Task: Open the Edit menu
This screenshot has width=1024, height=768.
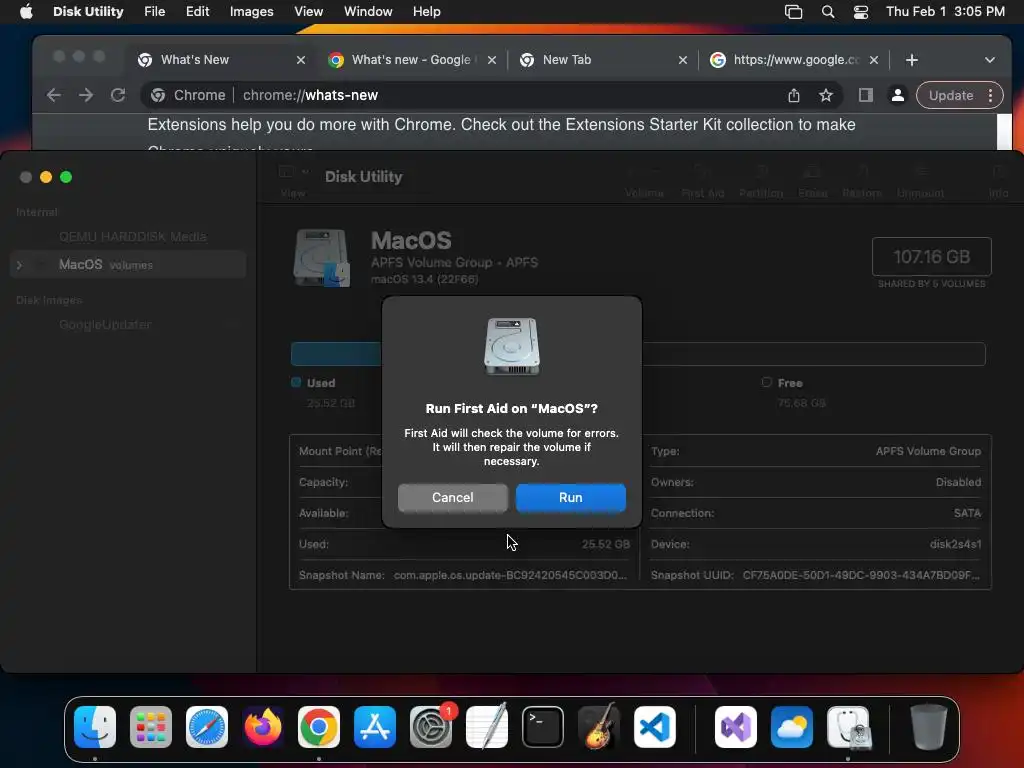Action: click(x=197, y=12)
